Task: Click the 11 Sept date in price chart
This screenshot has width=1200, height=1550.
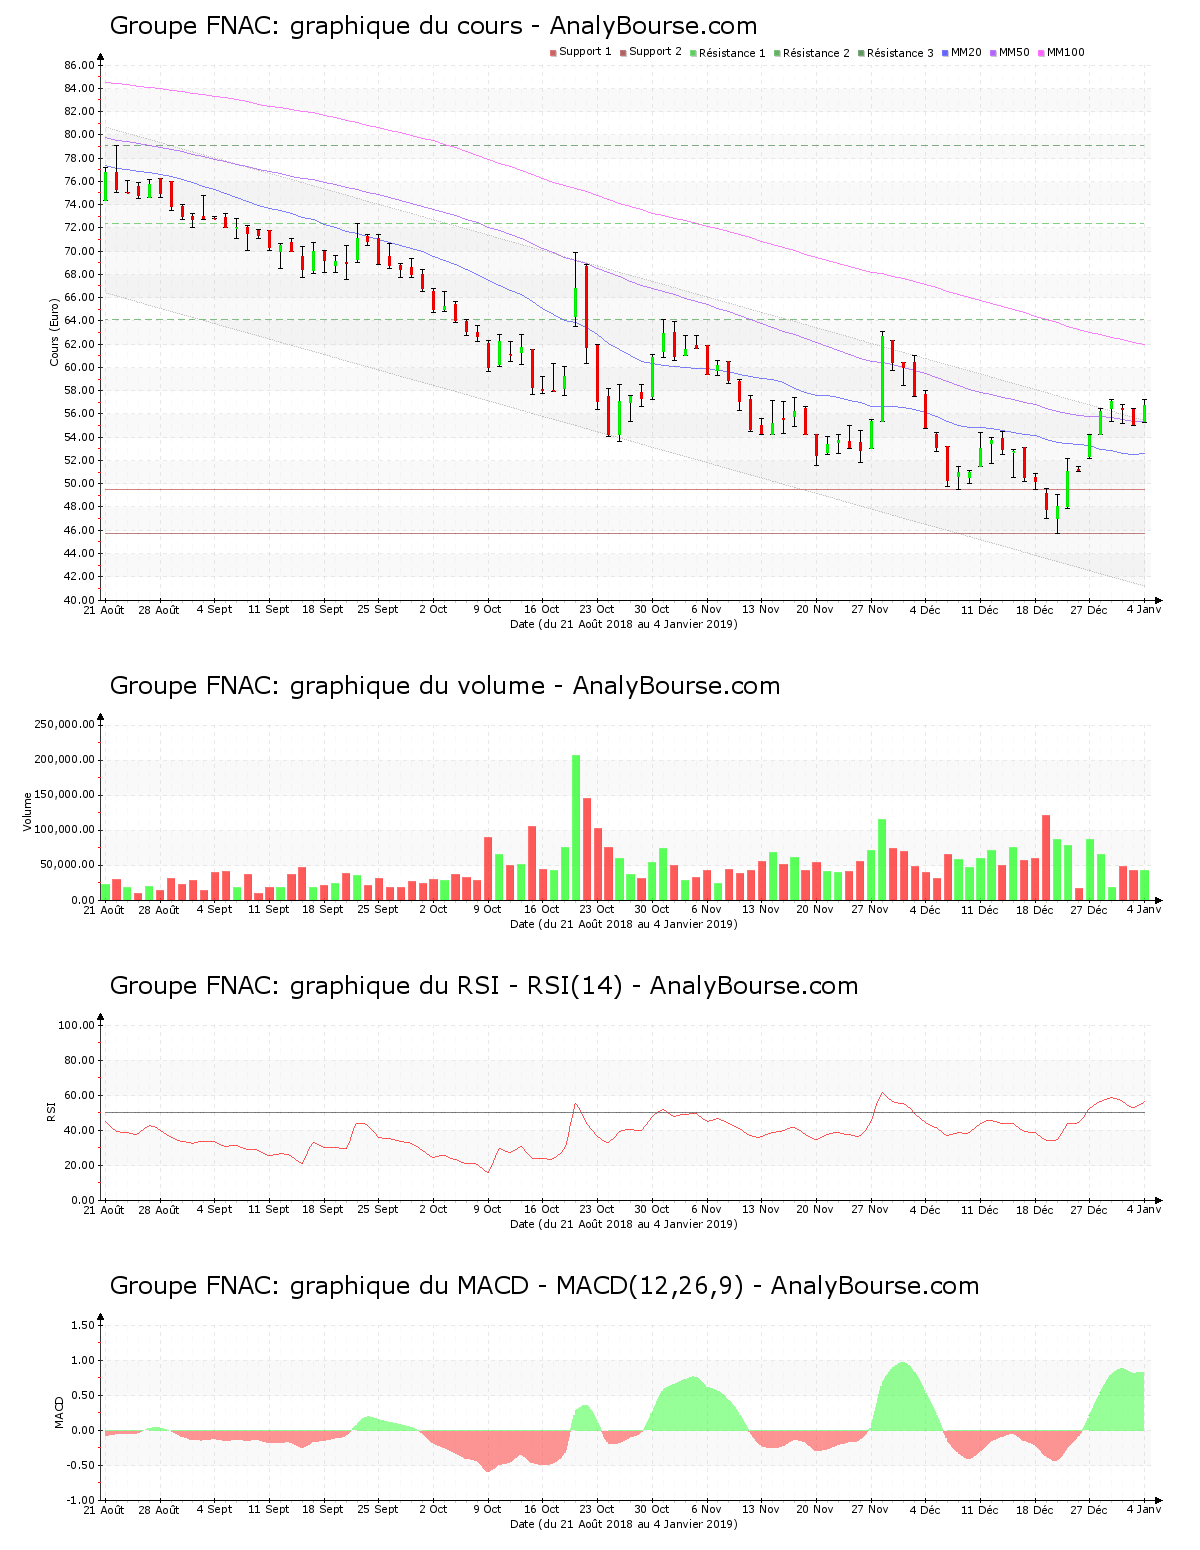Action: (268, 609)
